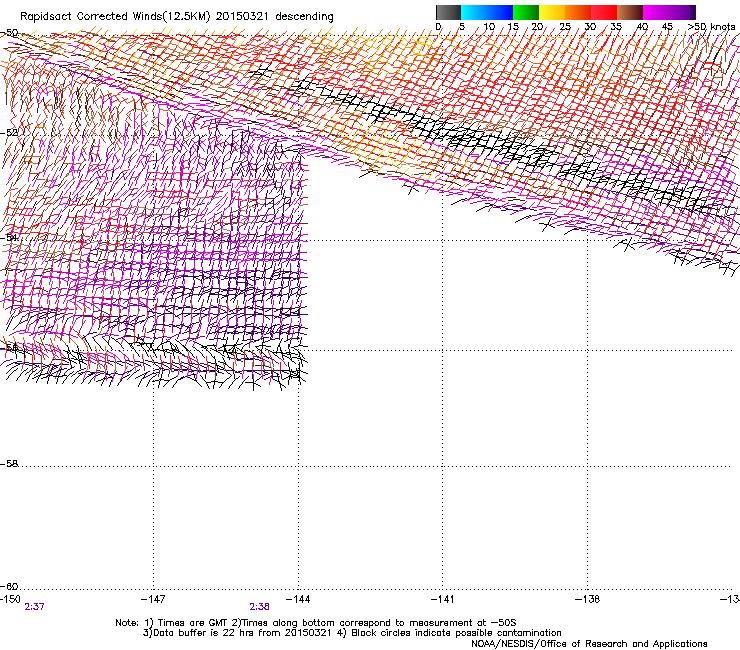
Task: Click the '-150' longitude axis label
Action: tap(10, 599)
